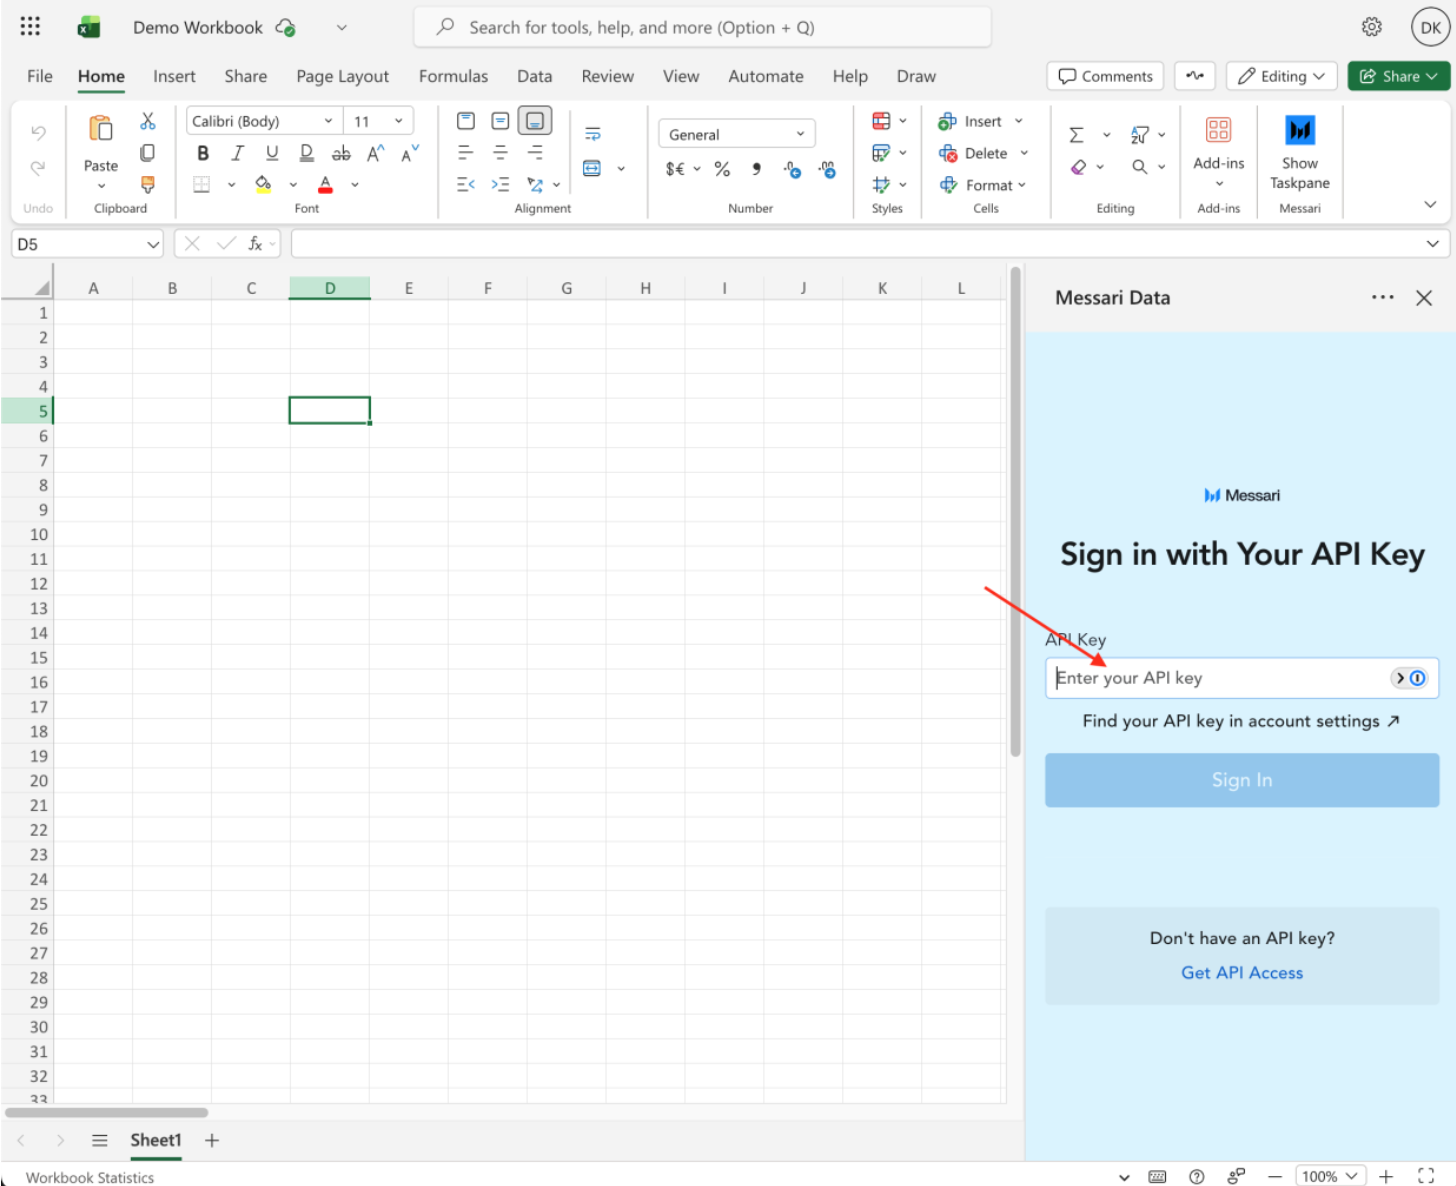Switch to the Formulas tab

tap(453, 76)
